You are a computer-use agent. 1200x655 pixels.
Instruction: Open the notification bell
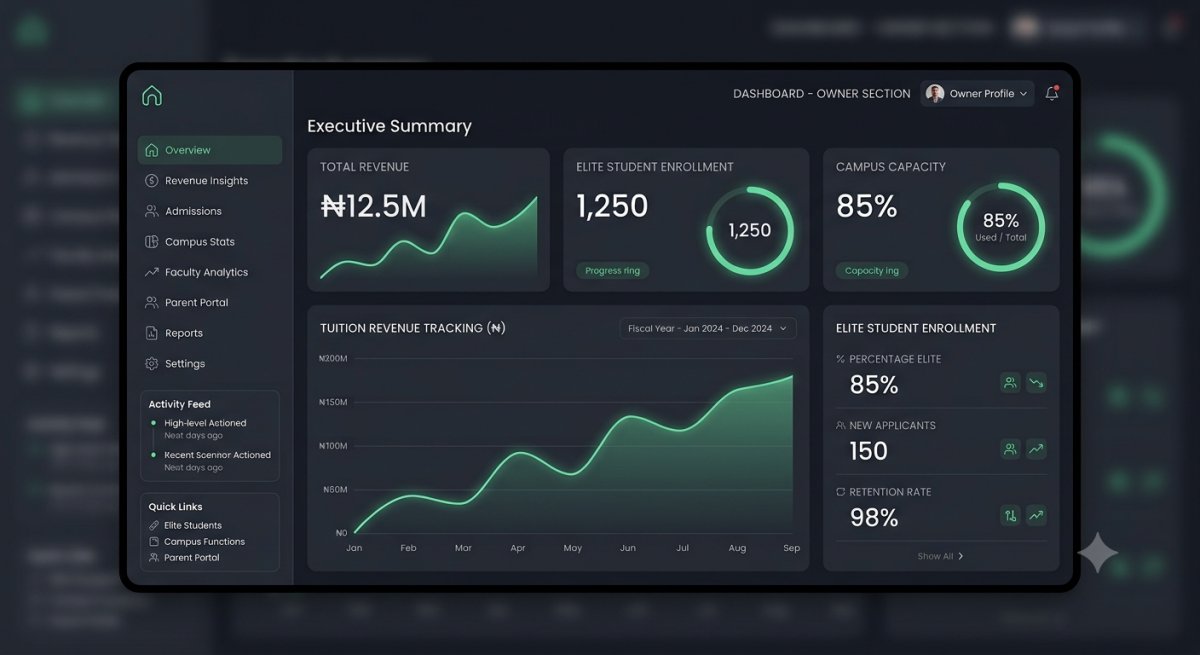[x=1052, y=93]
